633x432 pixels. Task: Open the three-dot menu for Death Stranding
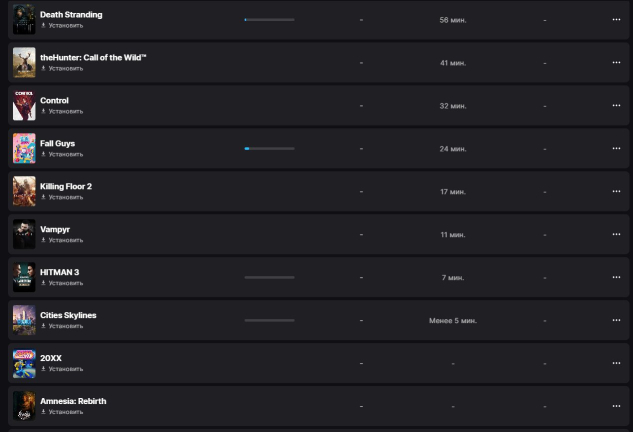click(x=616, y=19)
